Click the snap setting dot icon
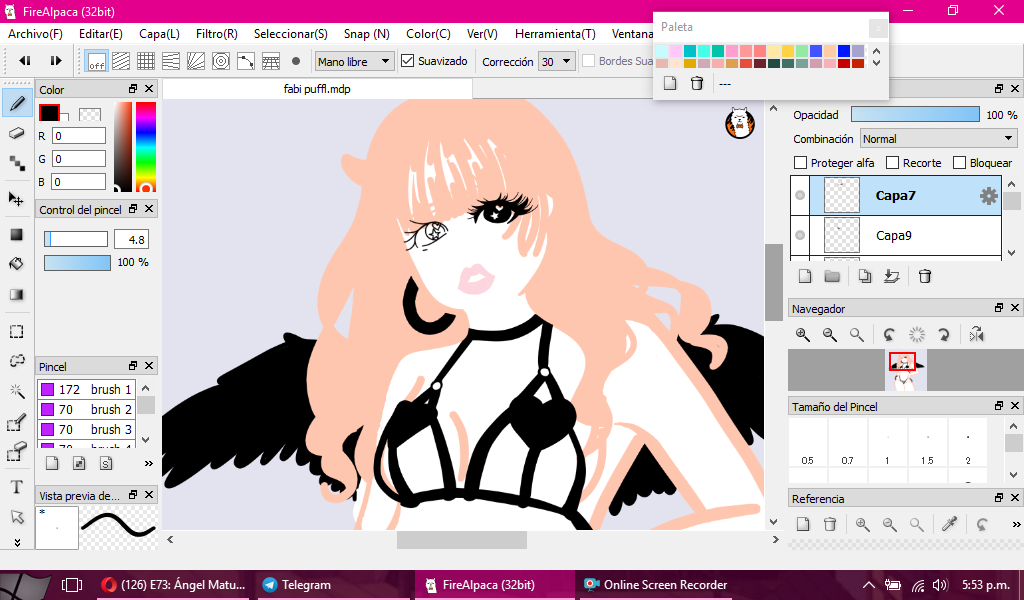This screenshot has width=1024, height=600. tap(296, 61)
